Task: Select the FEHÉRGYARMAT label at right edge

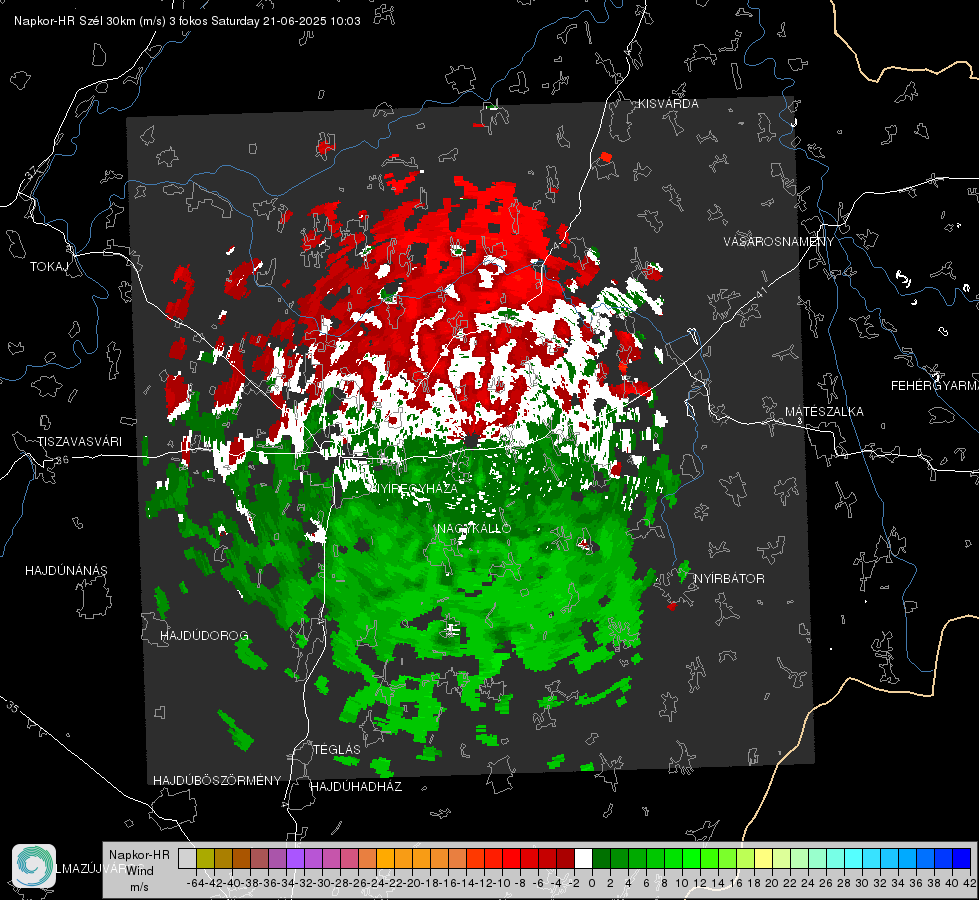Action: pyautogui.click(x=935, y=385)
